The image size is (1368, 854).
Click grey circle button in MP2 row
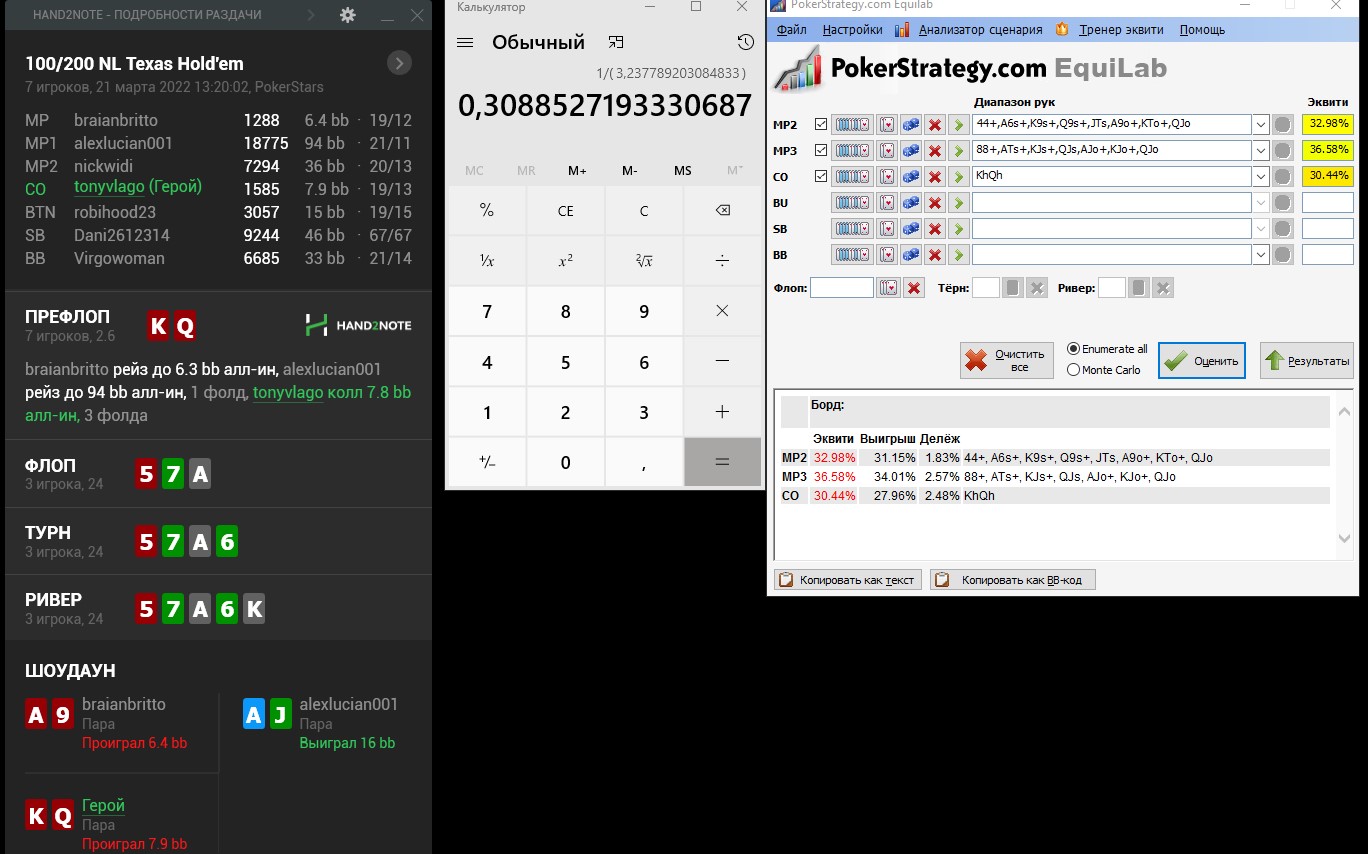[x=1283, y=124]
